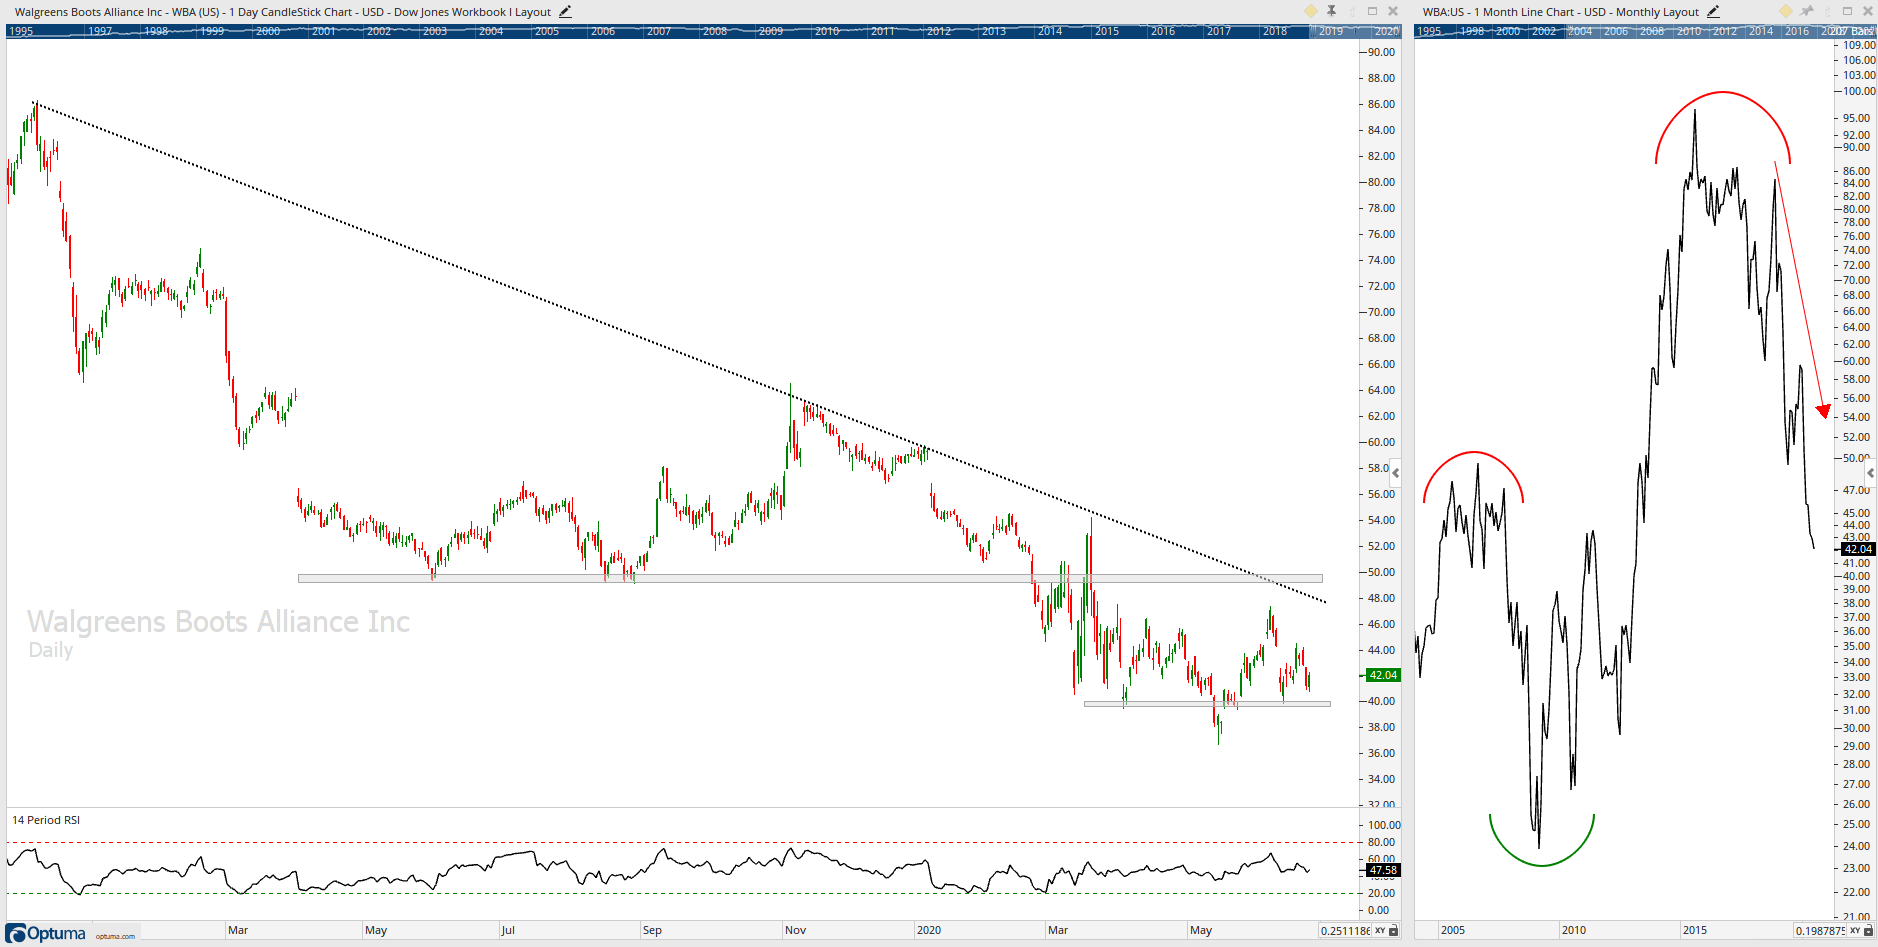
Task: Click 1995 in the daily chart range slider
Action: coord(20,31)
